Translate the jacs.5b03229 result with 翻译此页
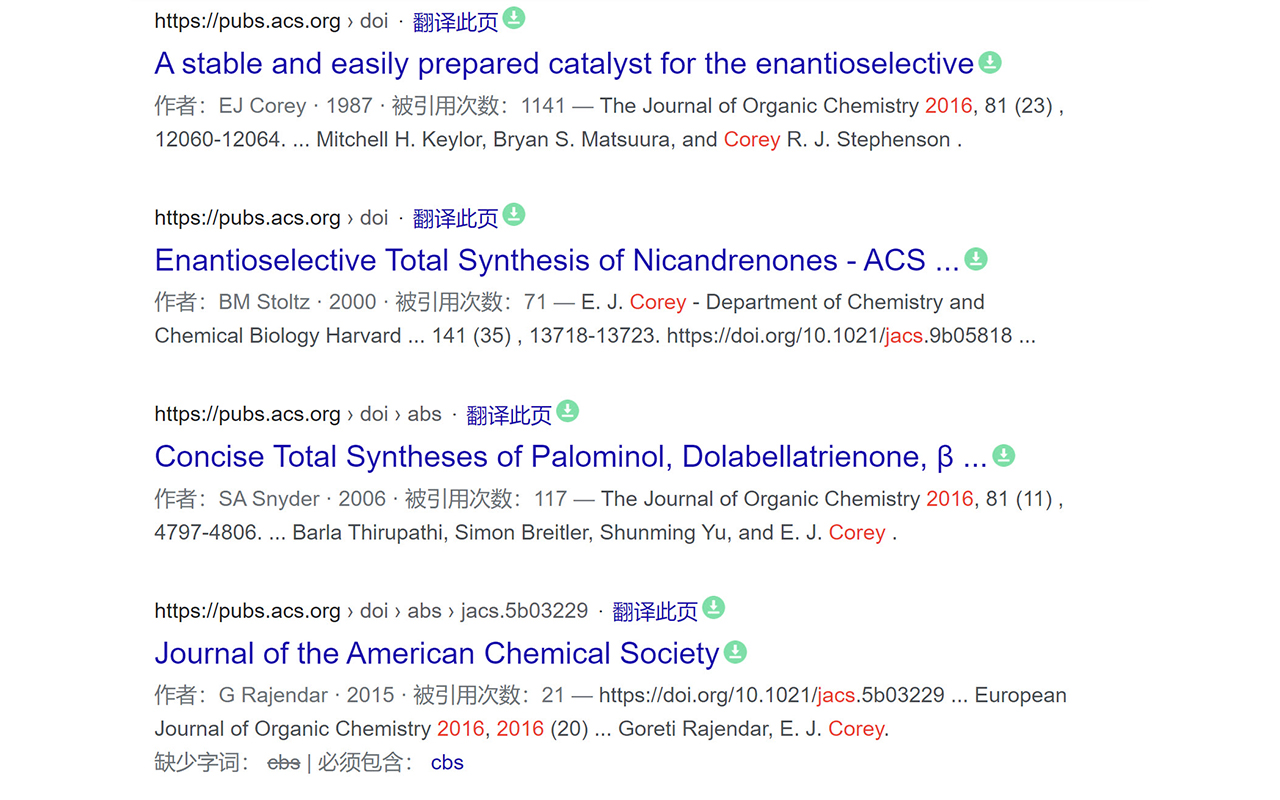 [x=655, y=611]
